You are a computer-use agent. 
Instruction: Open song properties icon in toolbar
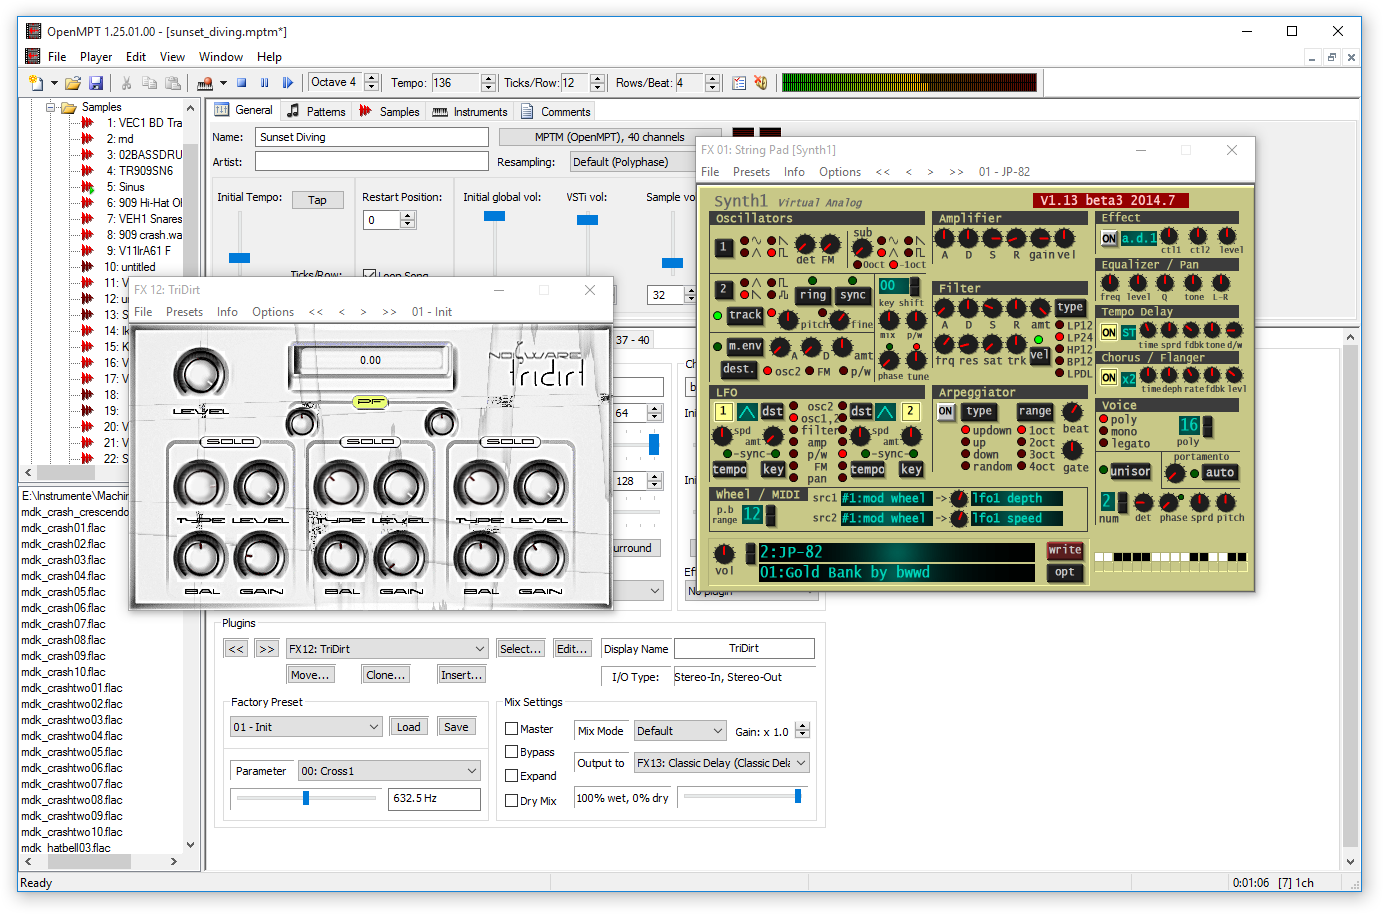coord(739,83)
